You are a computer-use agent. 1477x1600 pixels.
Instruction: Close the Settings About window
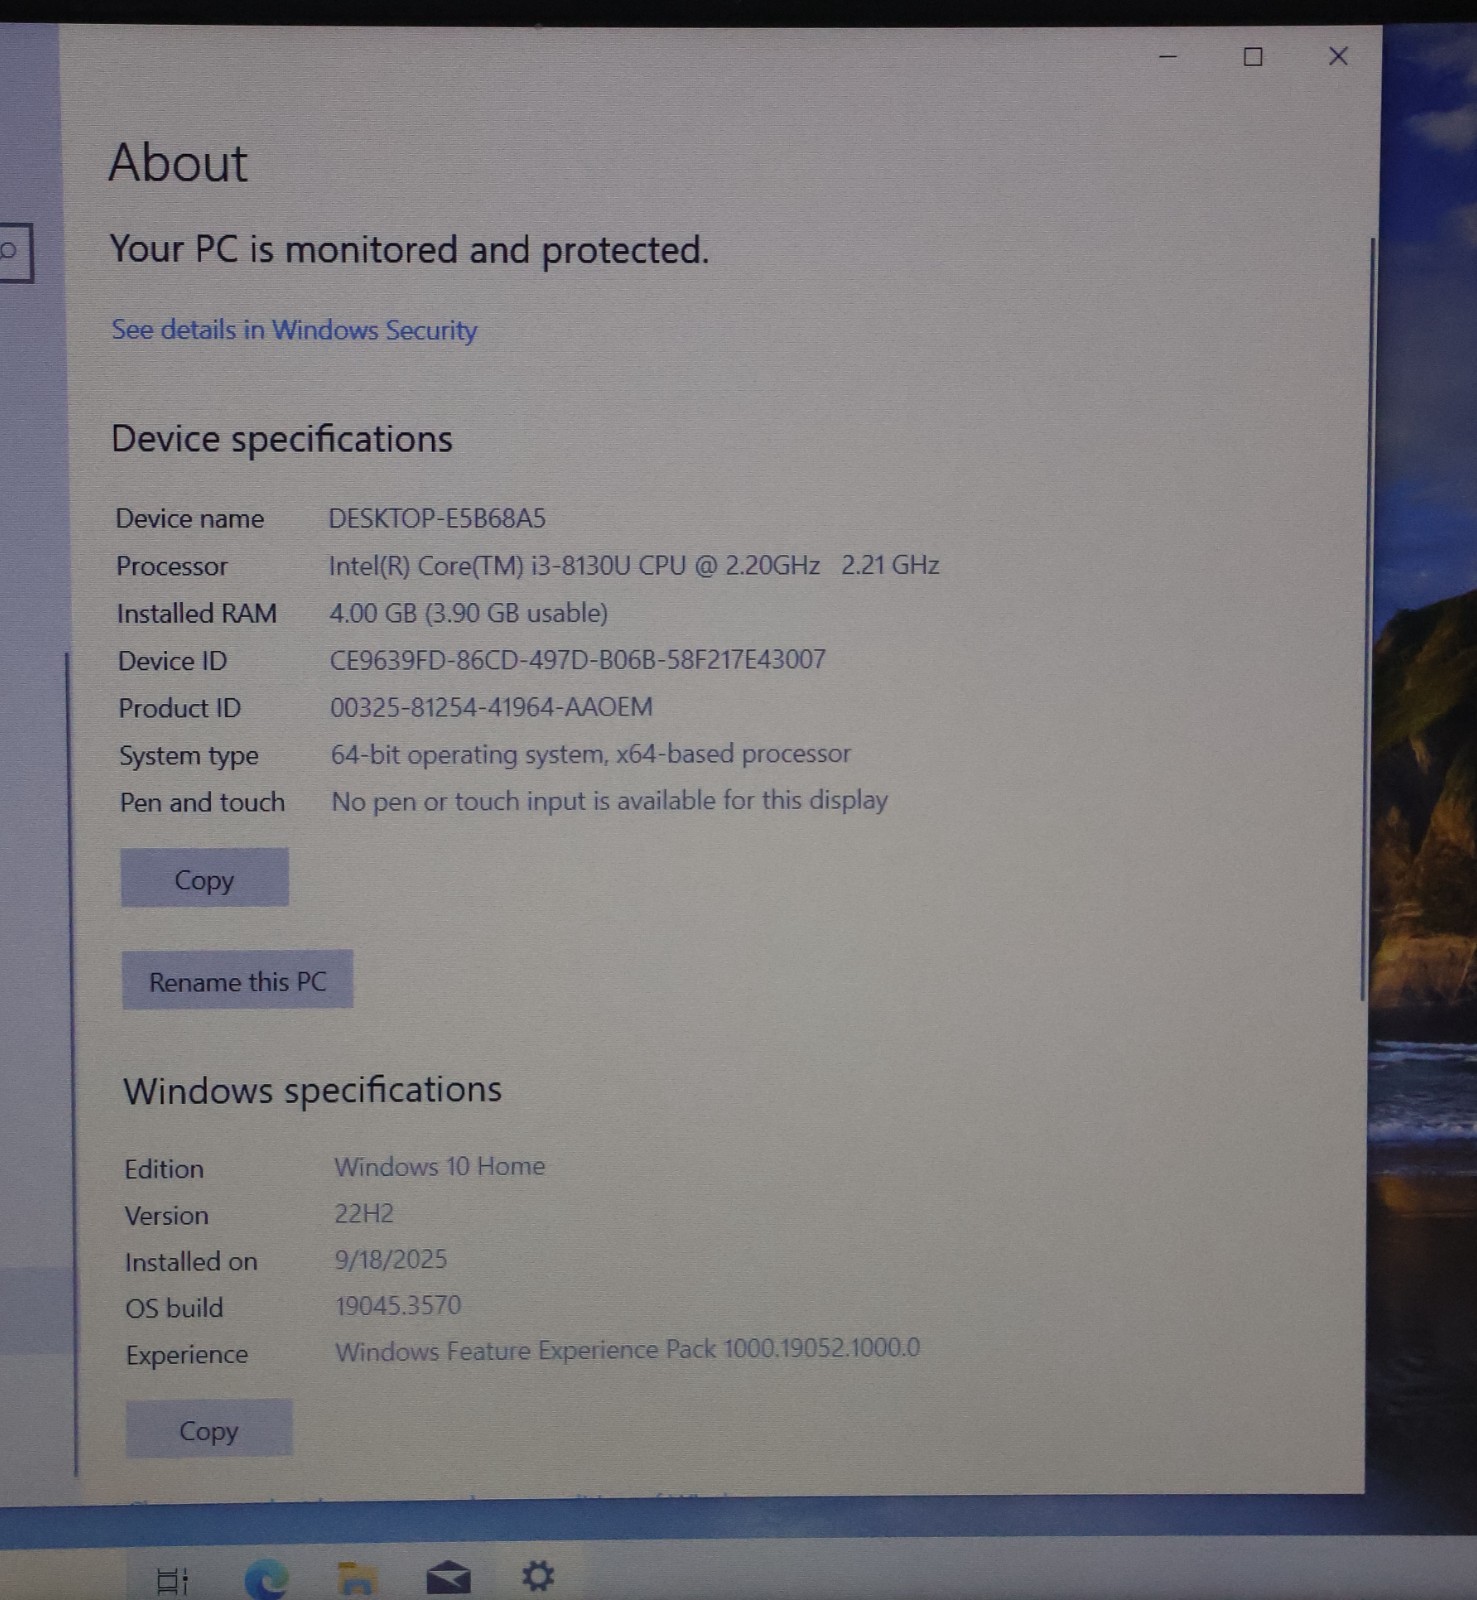pyautogui.click(x=1338, y=57)
